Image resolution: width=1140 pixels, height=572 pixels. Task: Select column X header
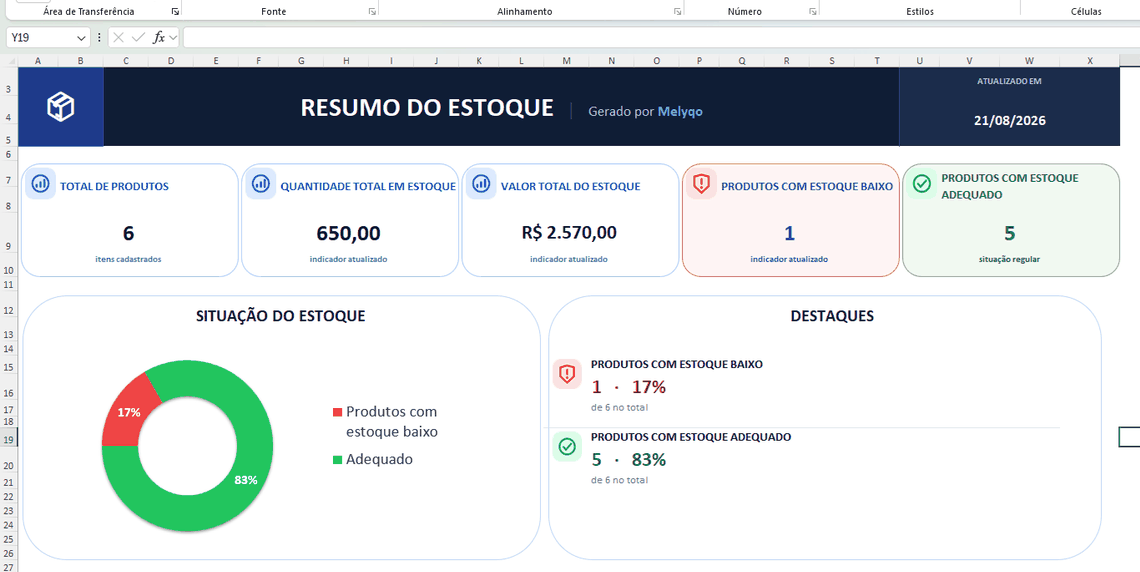coord(1090,61)
